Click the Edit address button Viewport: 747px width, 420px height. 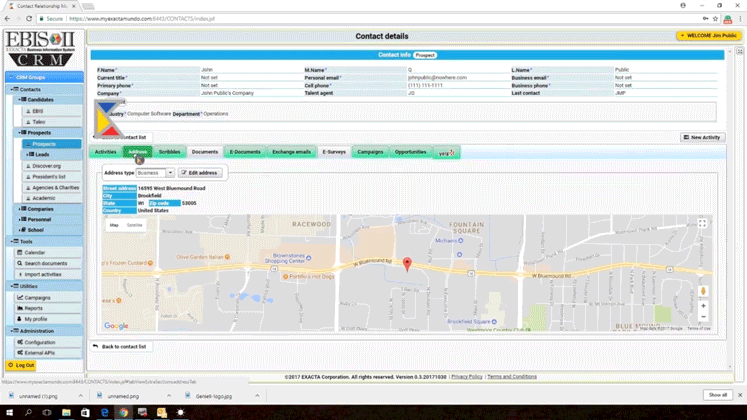coord(200,173)
